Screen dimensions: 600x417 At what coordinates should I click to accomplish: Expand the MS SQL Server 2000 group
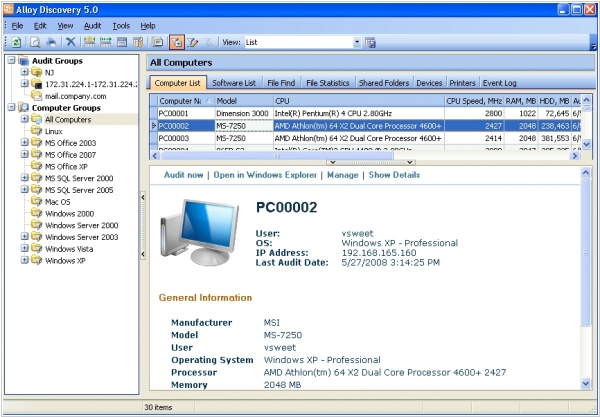click(25, 178)
